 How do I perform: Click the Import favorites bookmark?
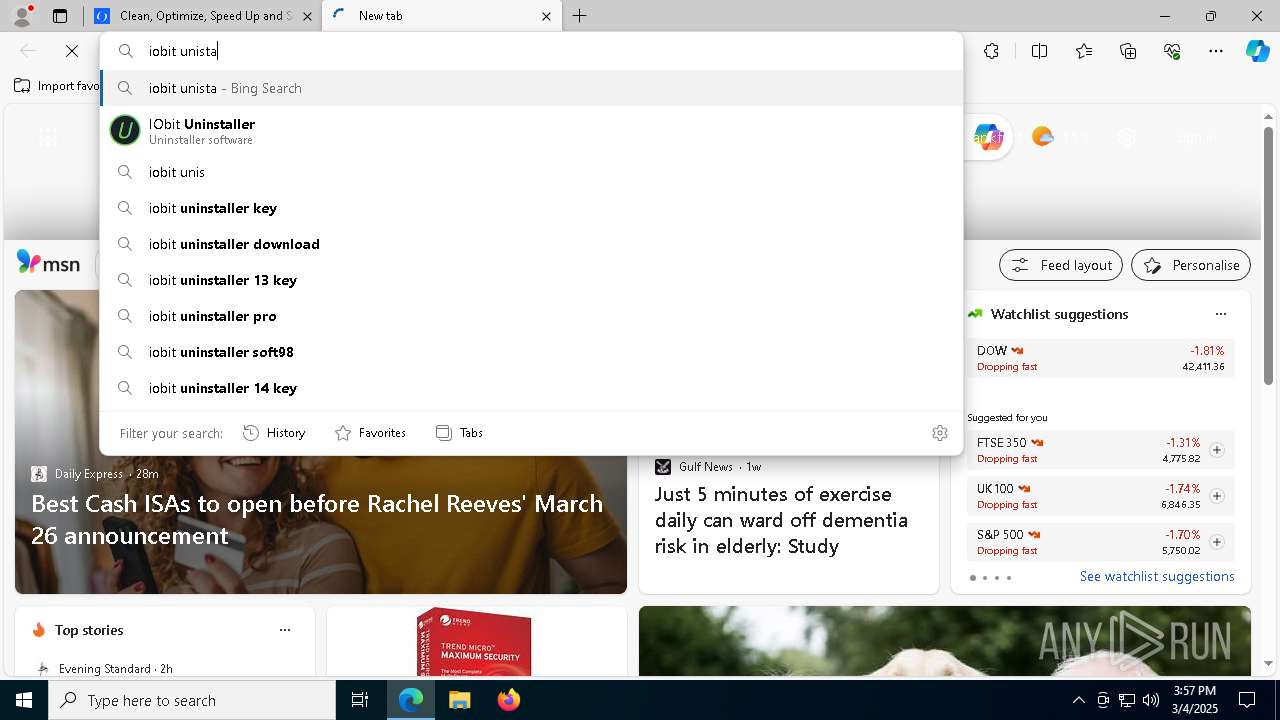coord(57,86)
